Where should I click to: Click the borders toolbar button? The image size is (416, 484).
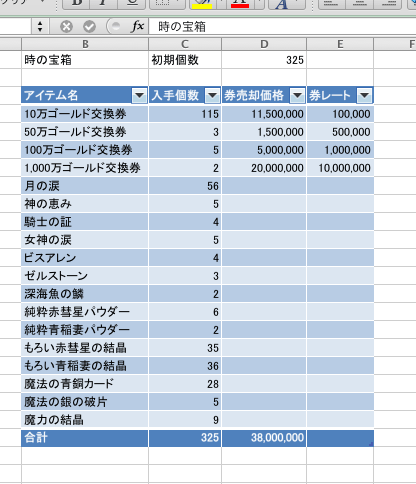[164, 3]
